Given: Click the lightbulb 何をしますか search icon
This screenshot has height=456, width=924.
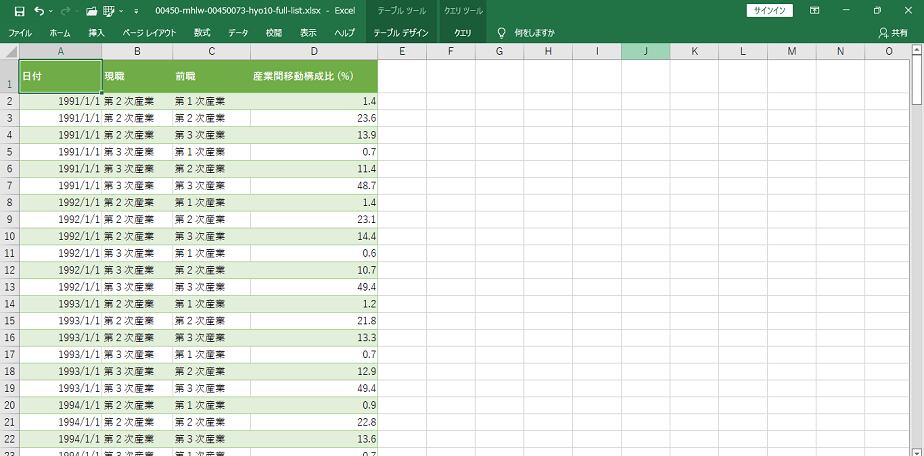Looking at the screenshot, I should [x=501, y=33].
